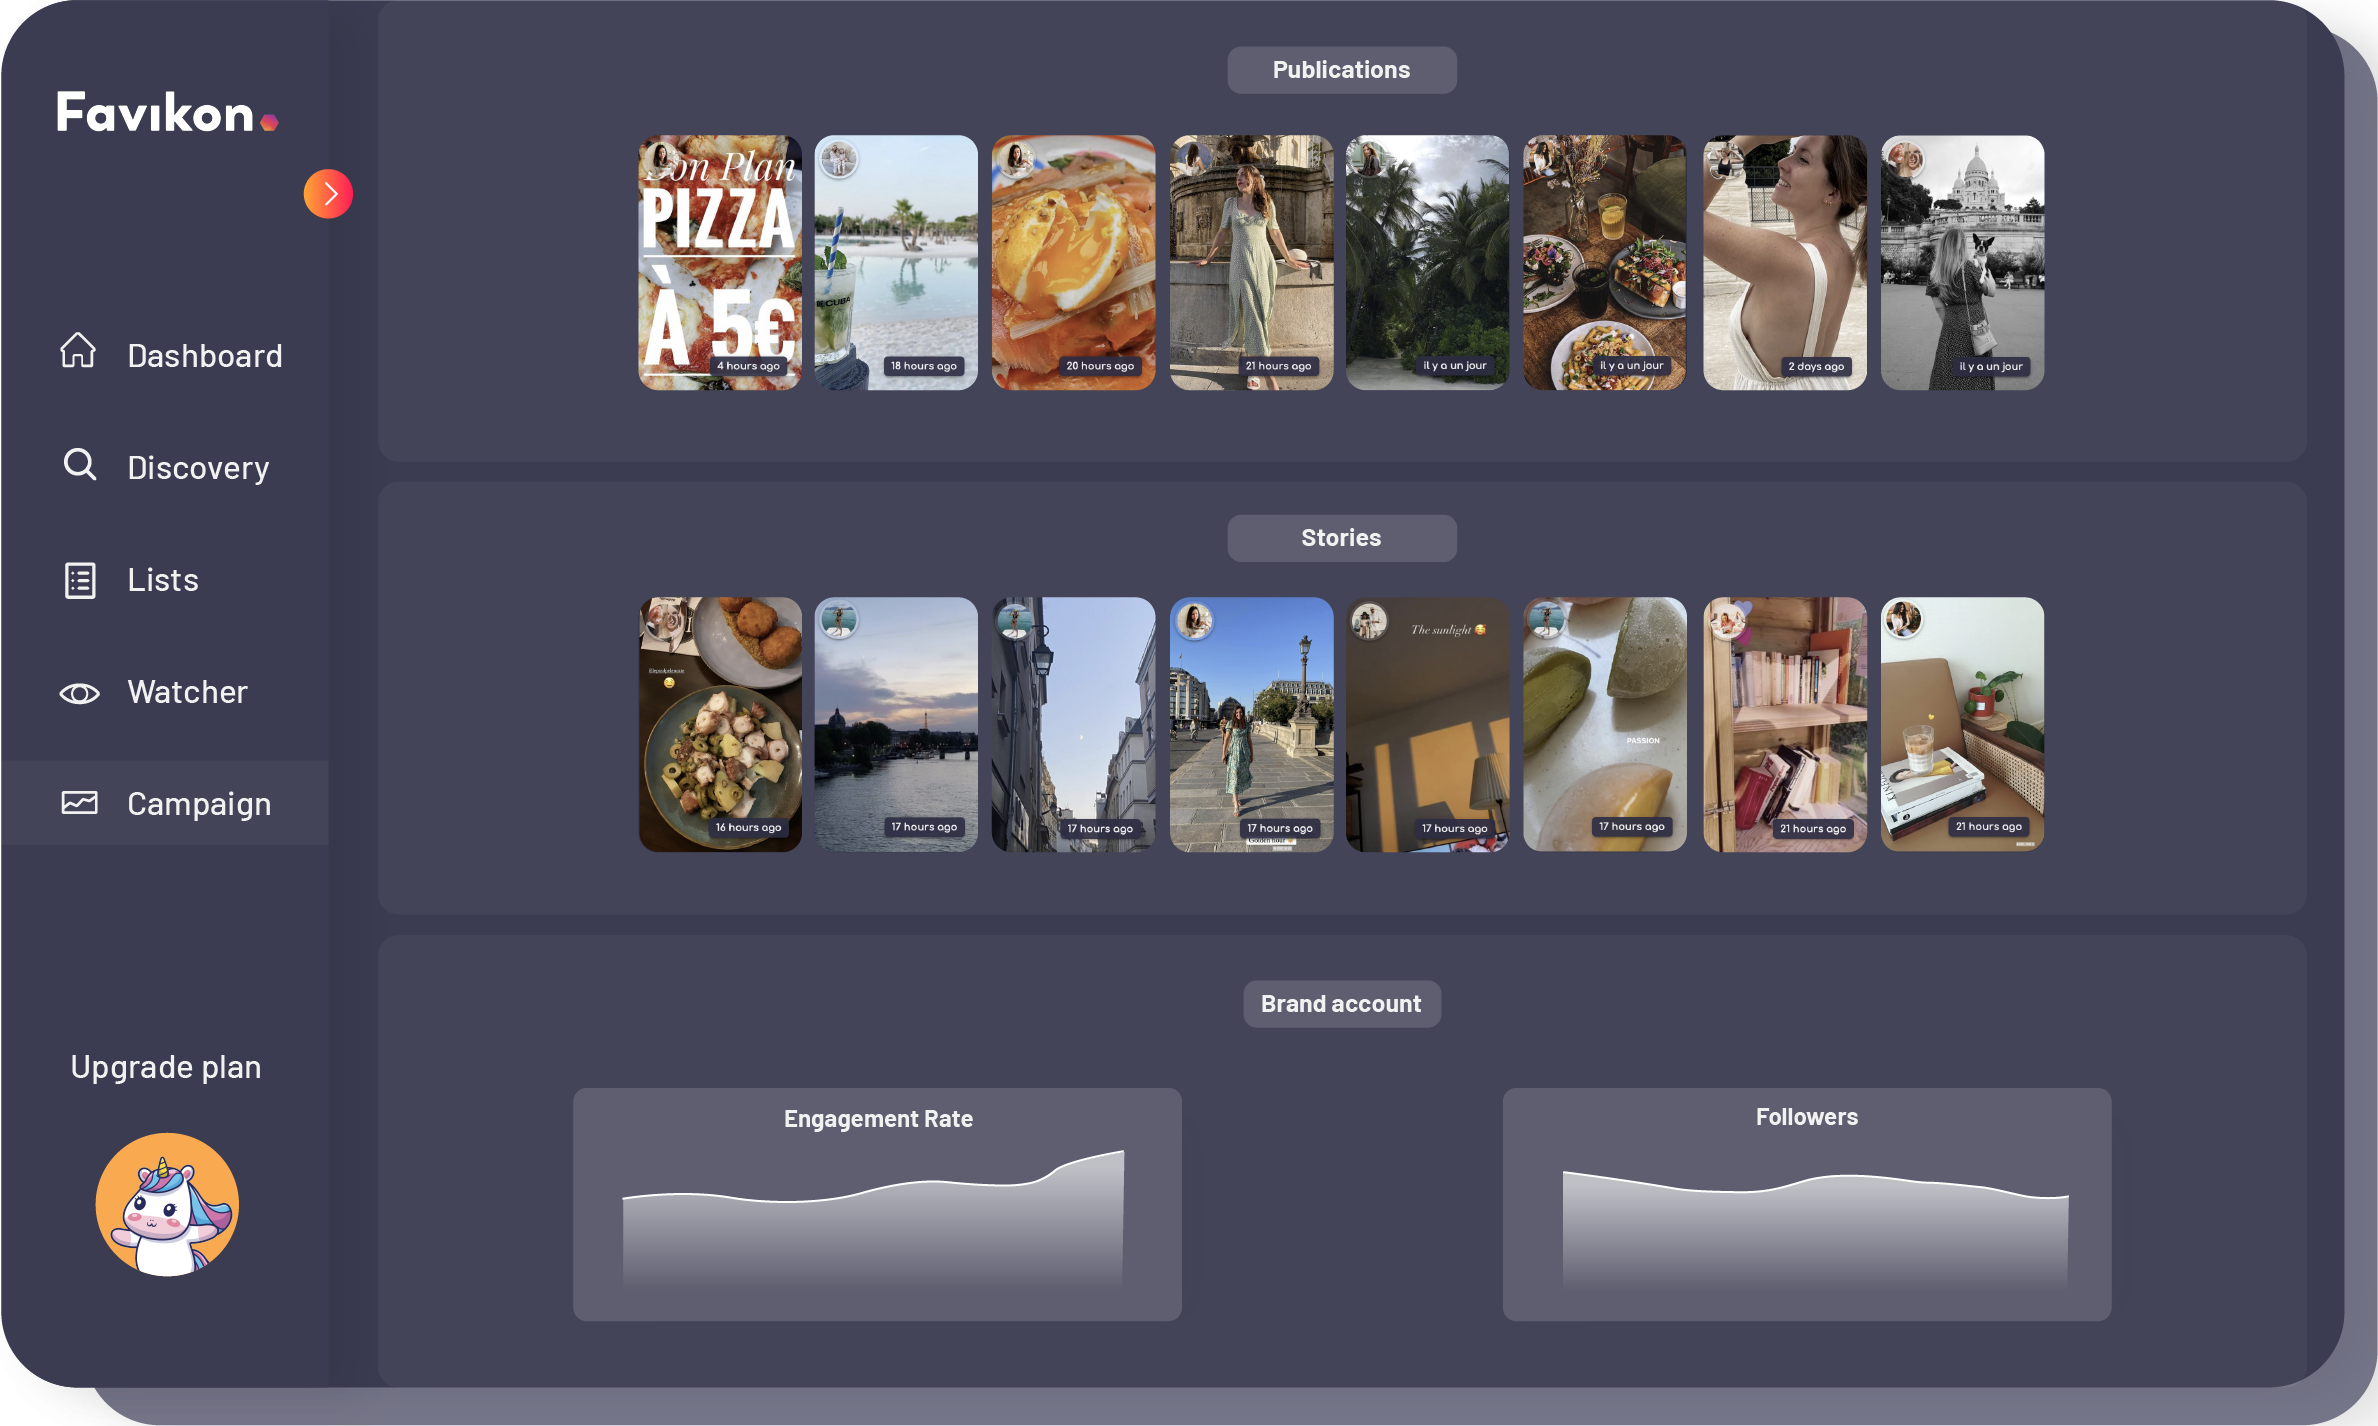Open the Engagement Rate chart card
2378x1426 pixels.
(x=877, y=1204)
